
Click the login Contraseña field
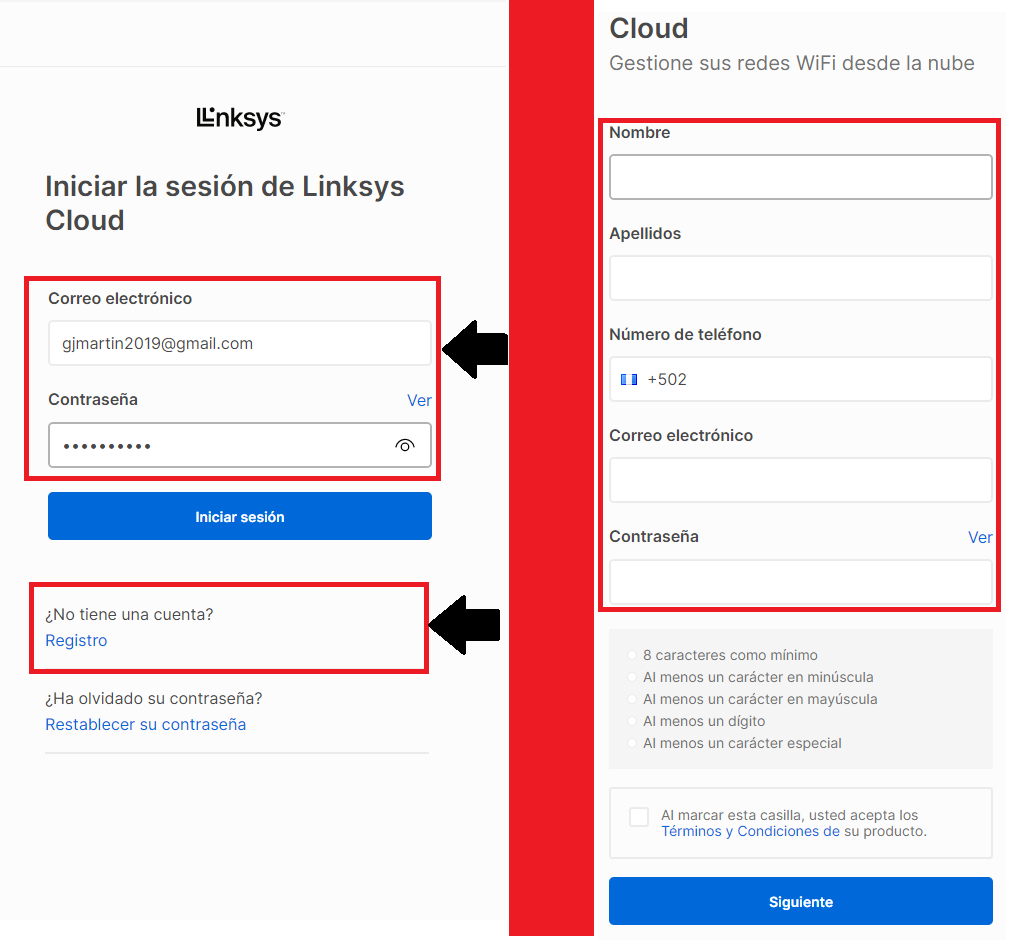click(x=220, y=446)
